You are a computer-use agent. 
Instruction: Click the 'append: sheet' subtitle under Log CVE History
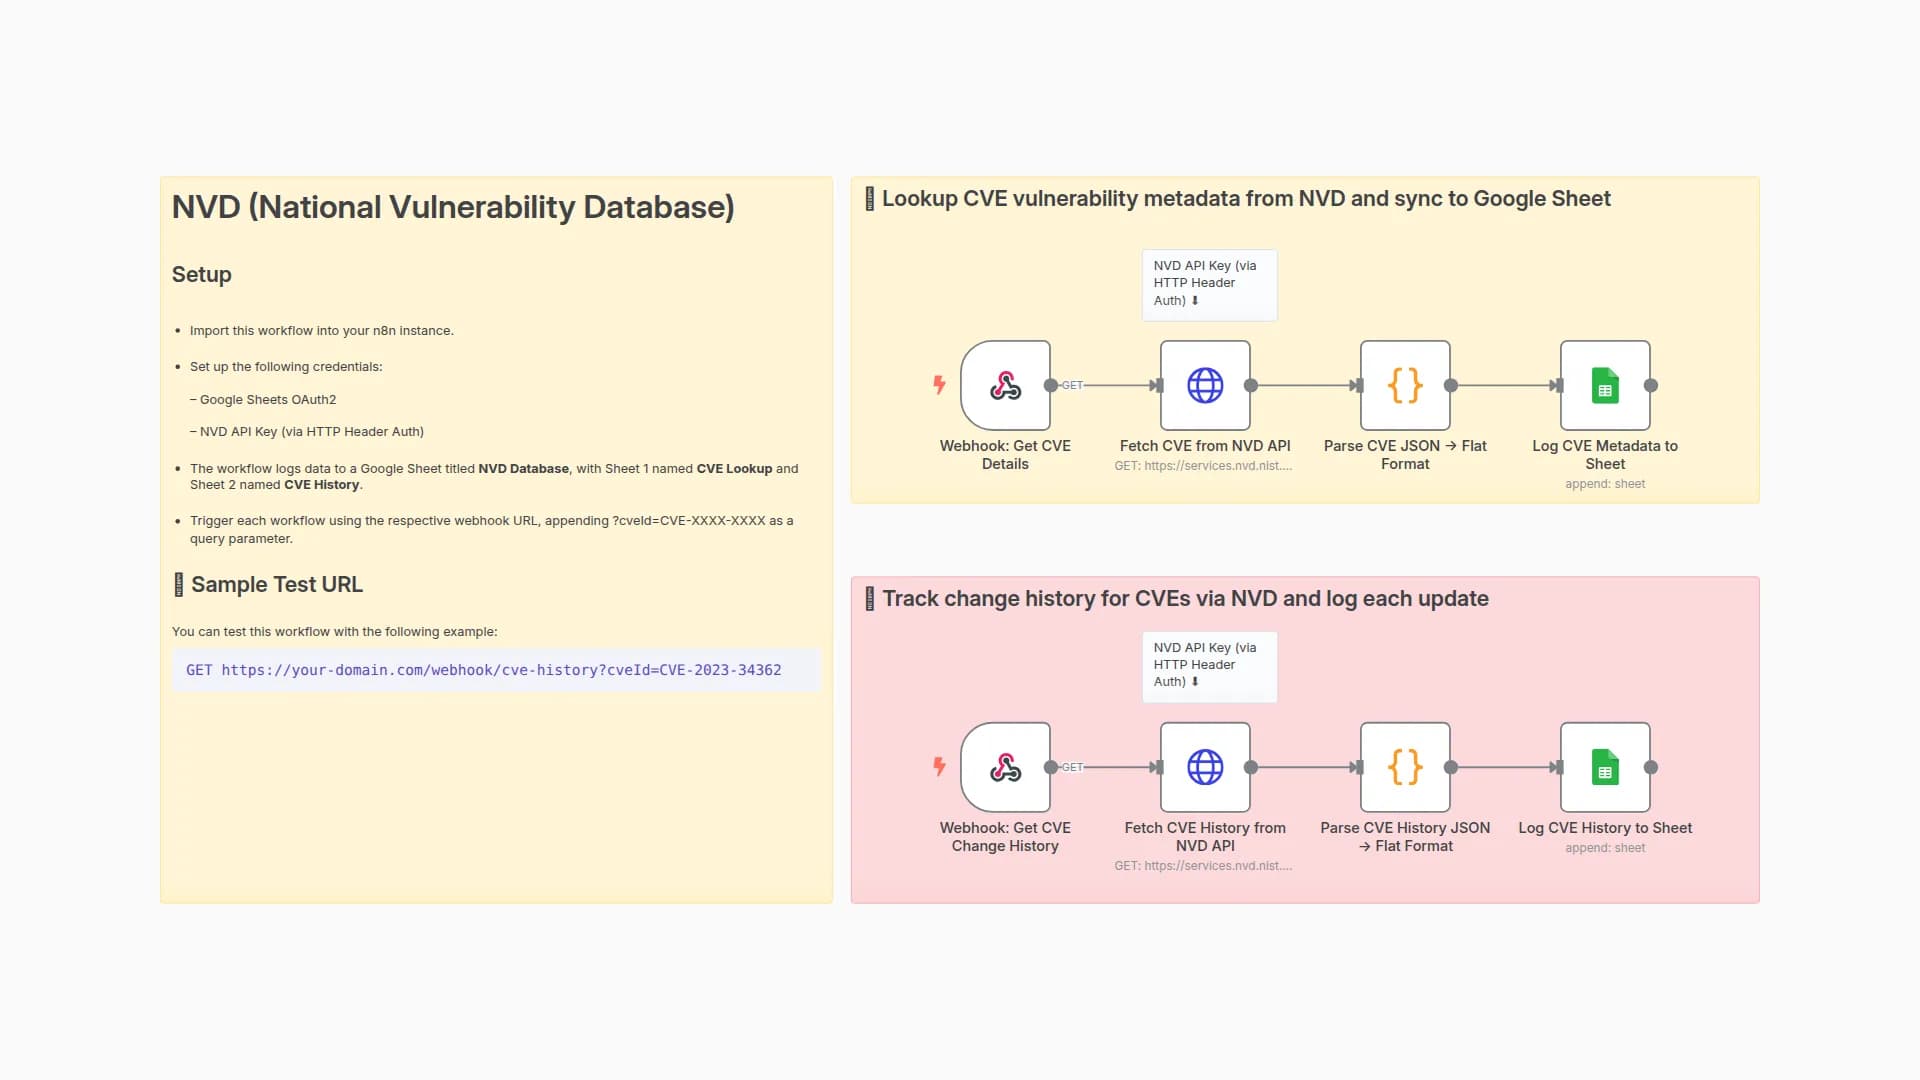(1605, 848)
